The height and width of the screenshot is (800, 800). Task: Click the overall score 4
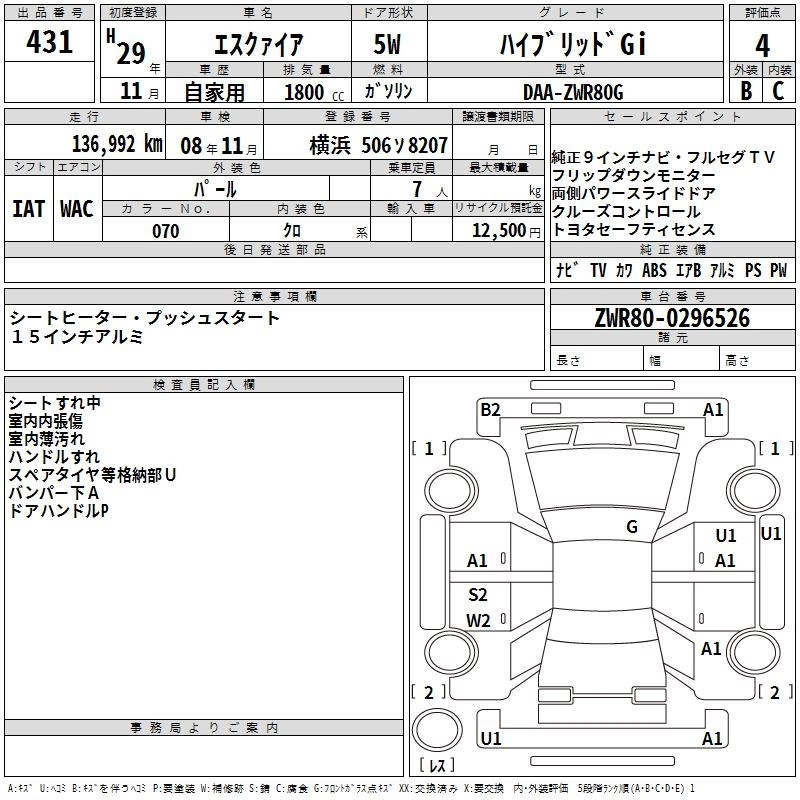(x=762, y=46)
